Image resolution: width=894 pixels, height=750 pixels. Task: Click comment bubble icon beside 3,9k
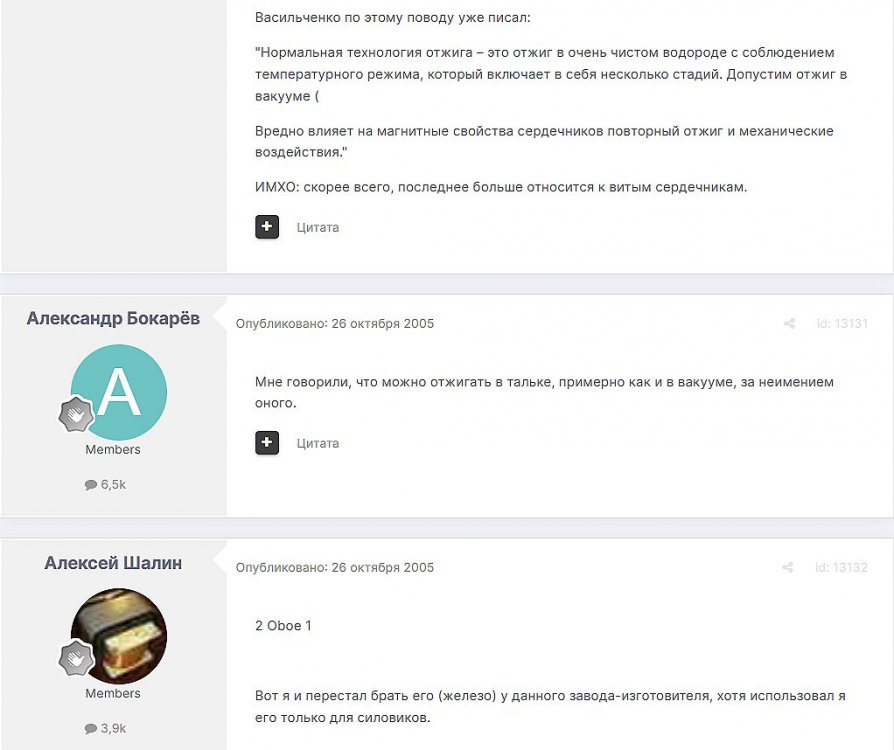click(x=91, y=729)
